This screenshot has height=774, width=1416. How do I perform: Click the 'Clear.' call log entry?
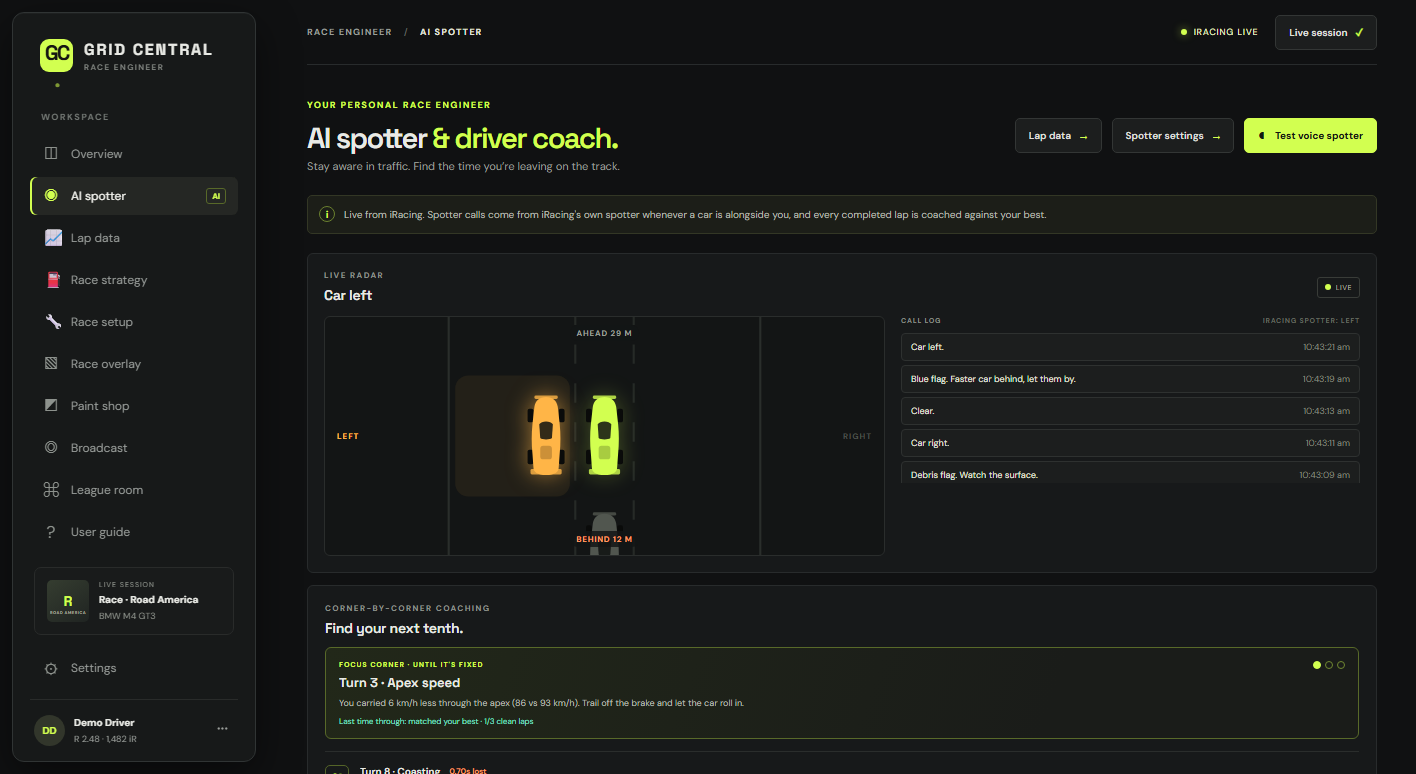click(1130, 411)
